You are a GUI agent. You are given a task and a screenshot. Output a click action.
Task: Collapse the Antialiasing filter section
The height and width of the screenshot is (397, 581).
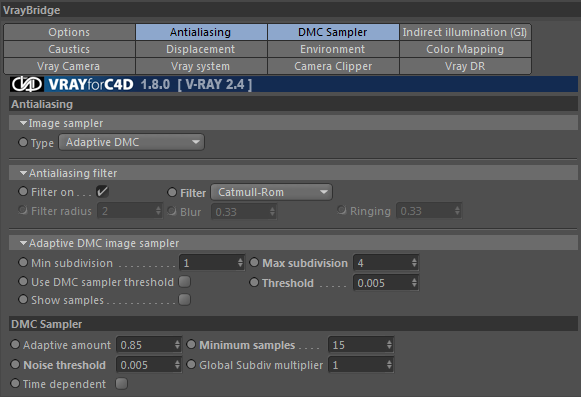tap(23, 173)
